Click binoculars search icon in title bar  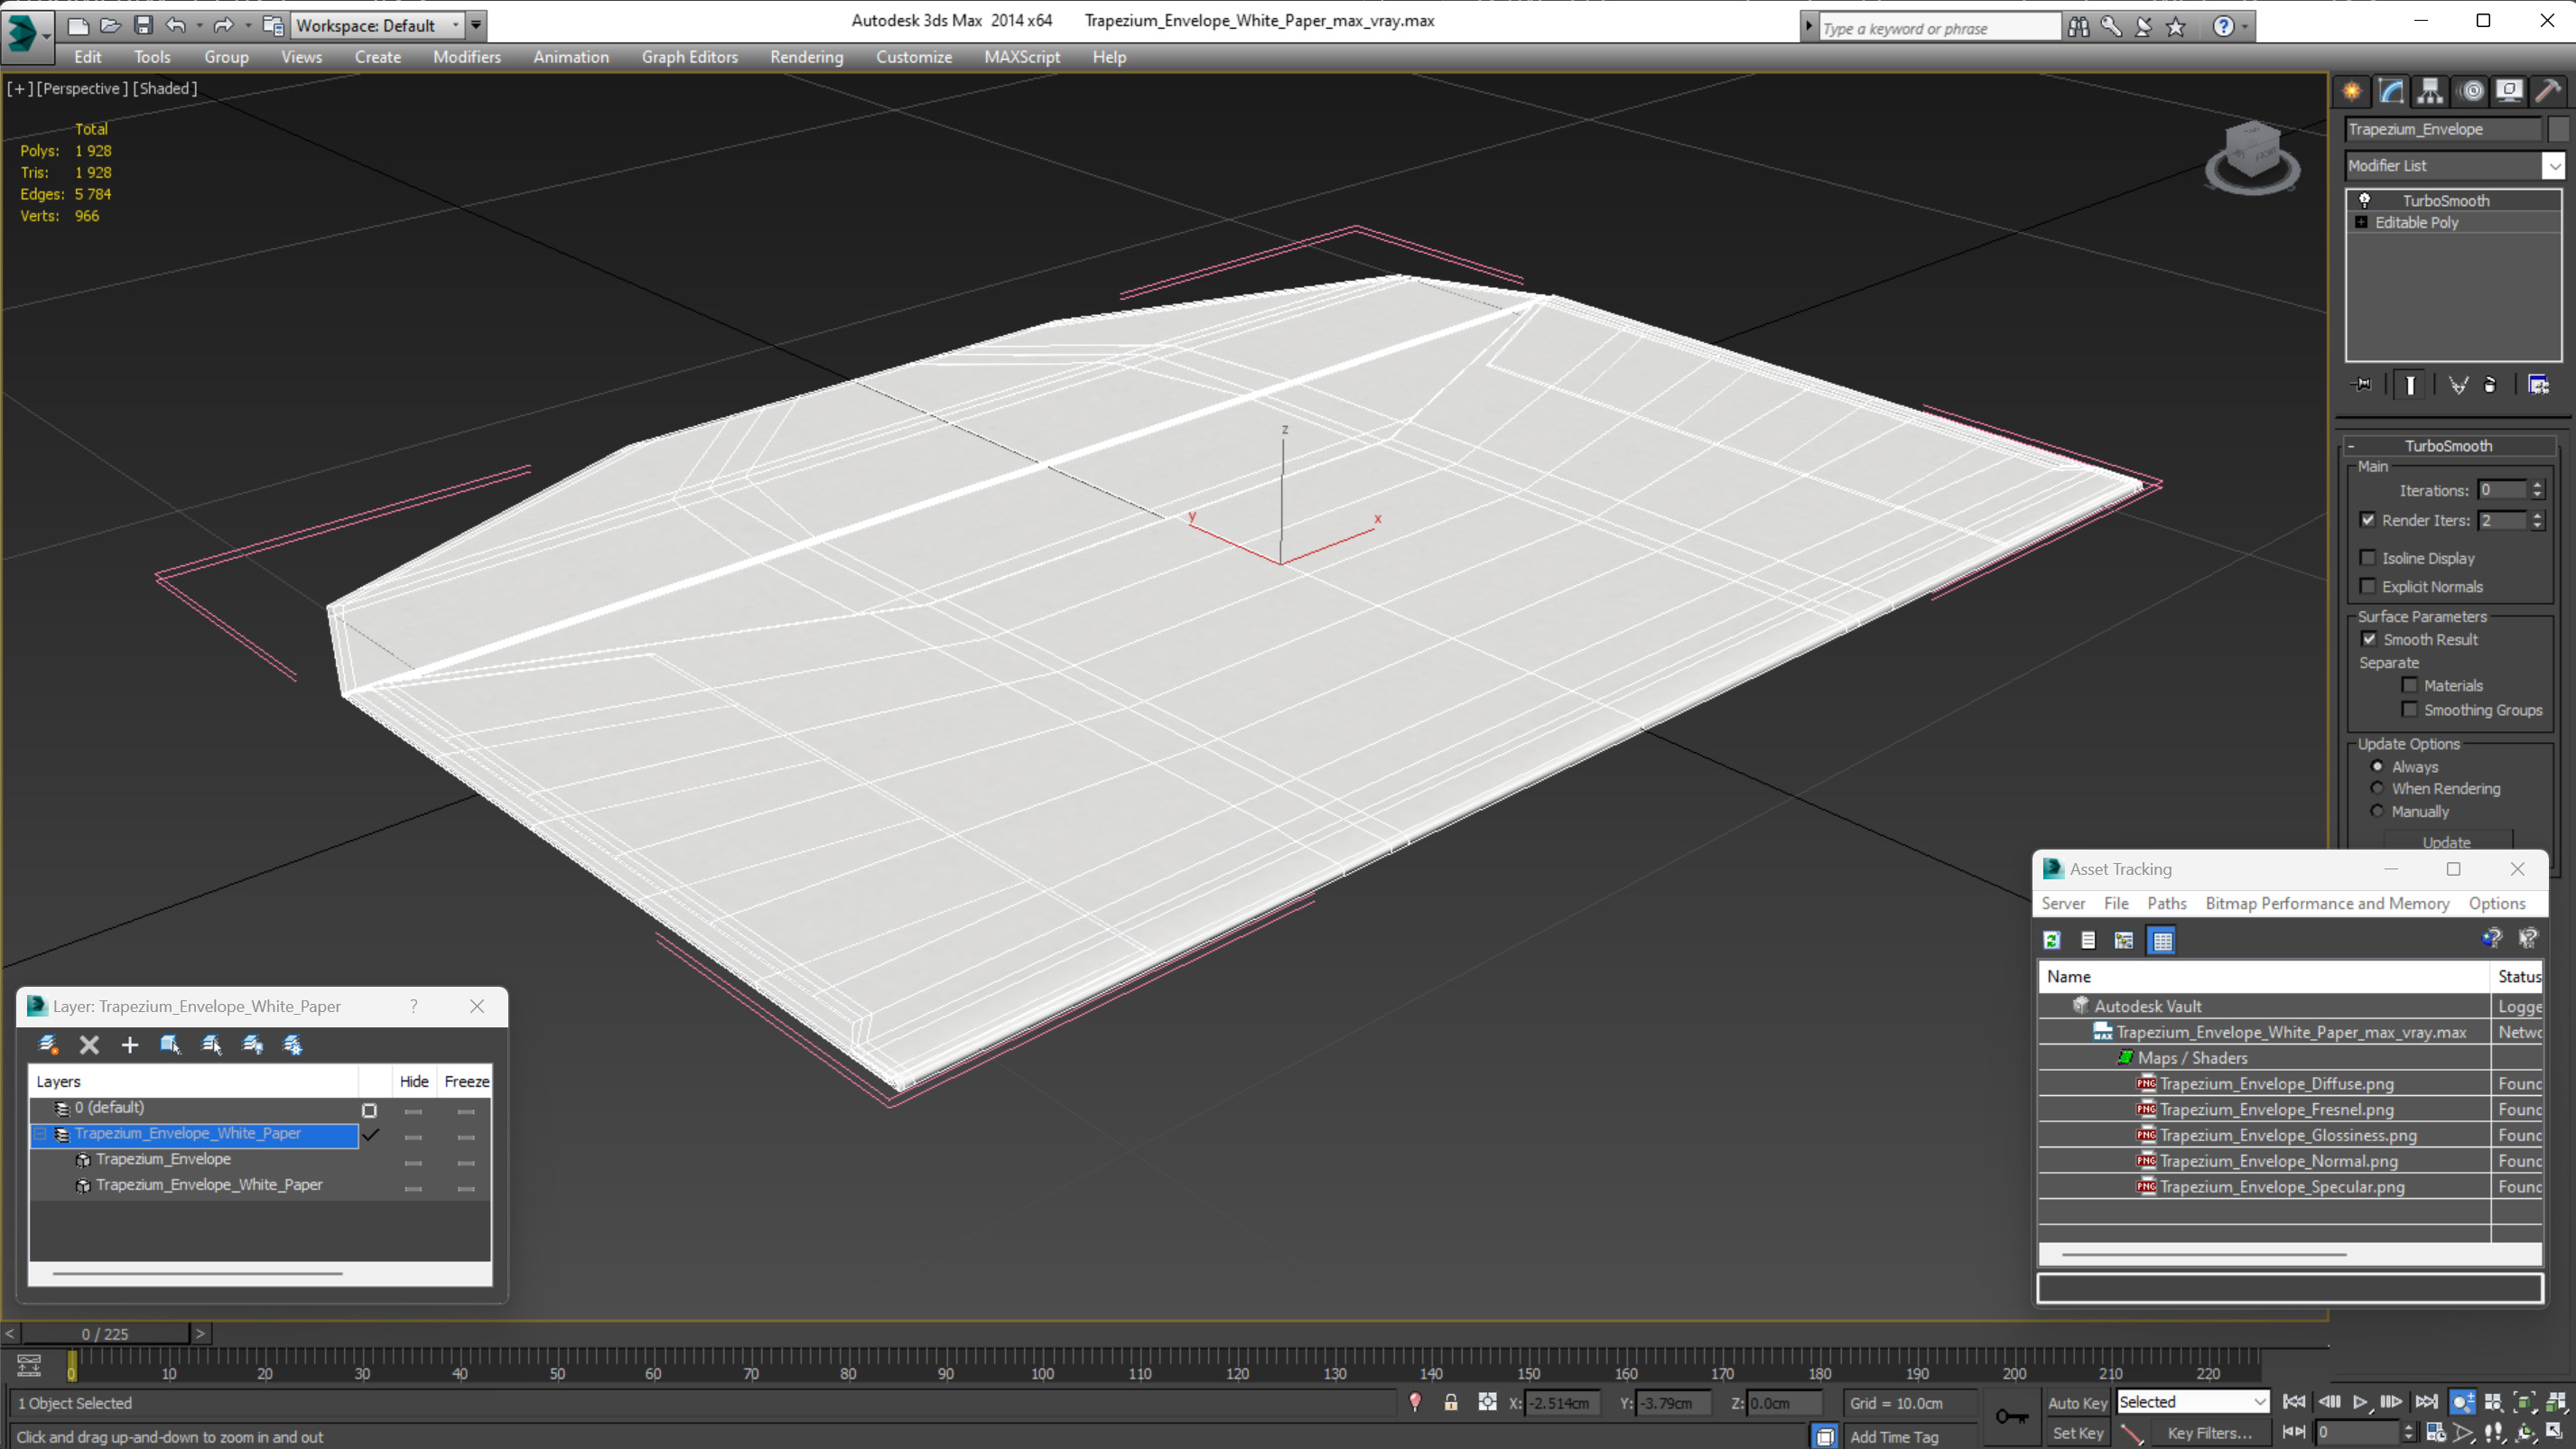click(2078, 27)
